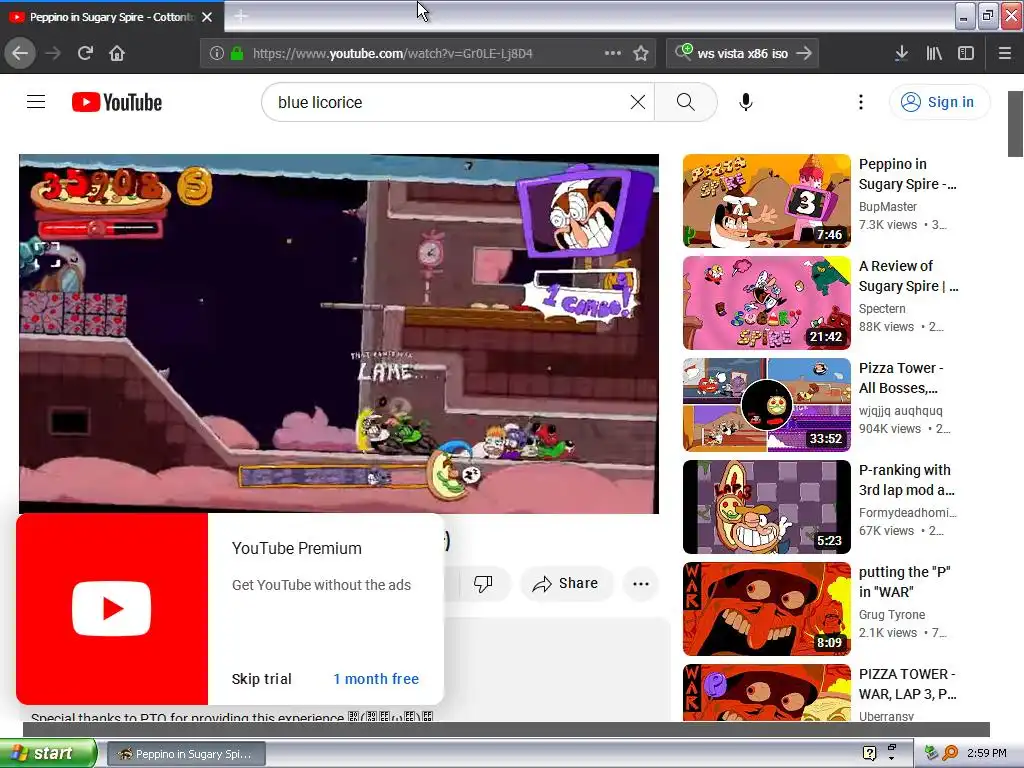Click the 'A Review of Sugary Spire |' title
This screenshot has width=1024, height=768.
pyautogui.click(x=908, y=276)
